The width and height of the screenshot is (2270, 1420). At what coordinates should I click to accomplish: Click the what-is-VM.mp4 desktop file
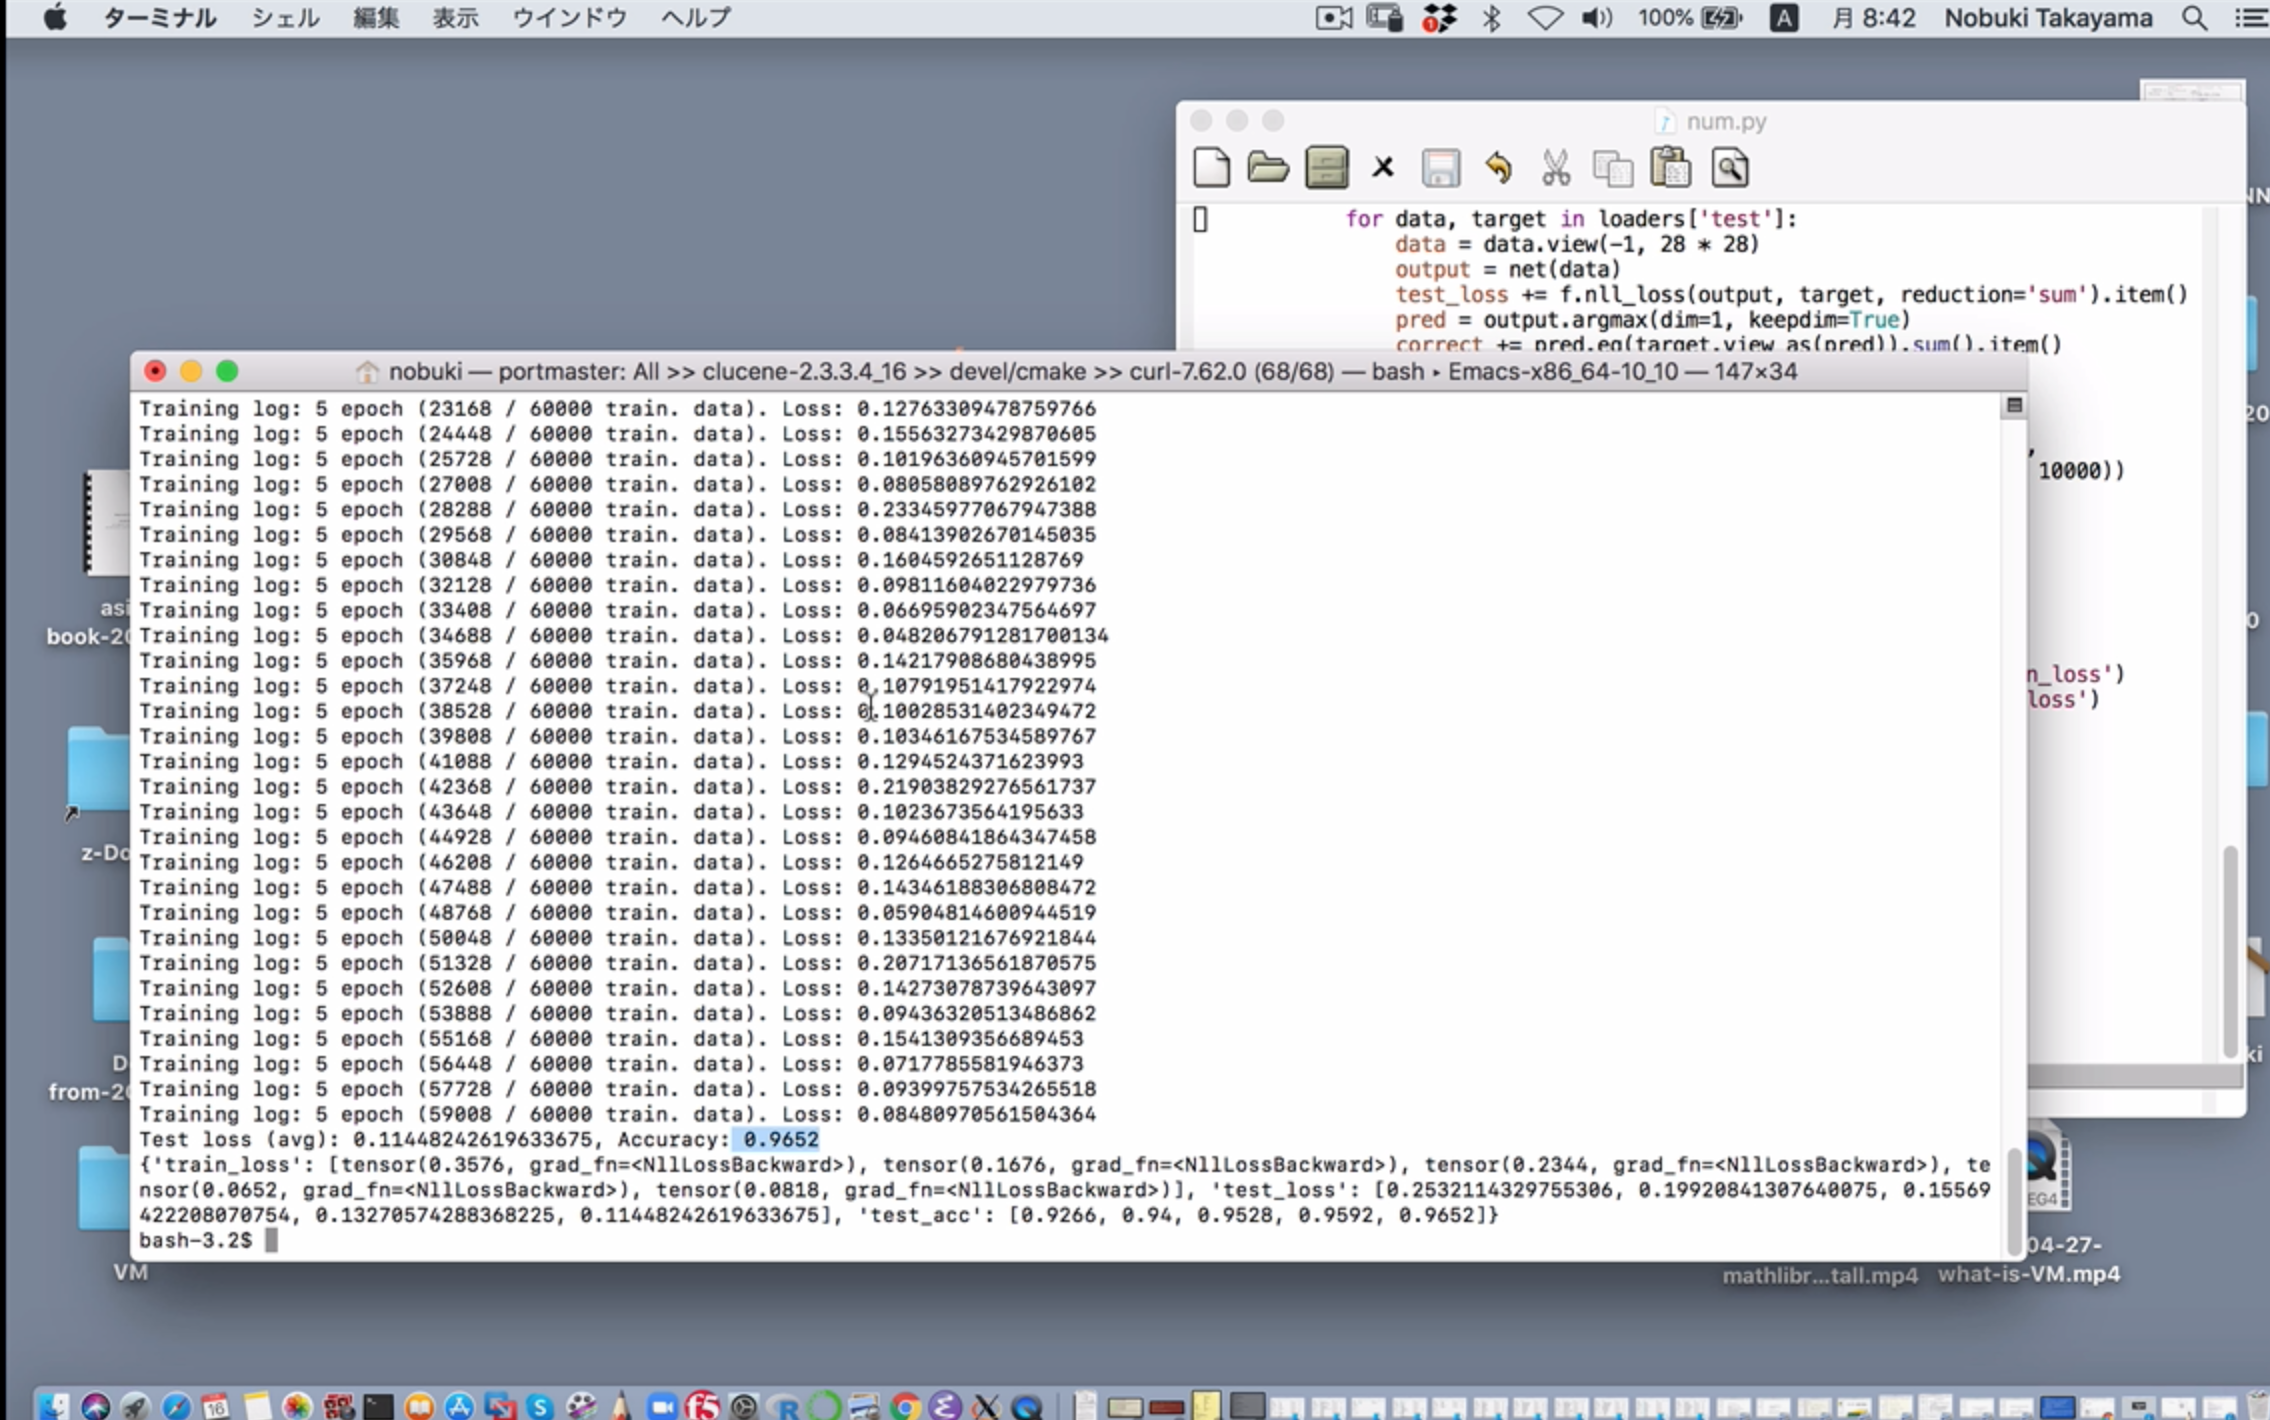2029,1274
